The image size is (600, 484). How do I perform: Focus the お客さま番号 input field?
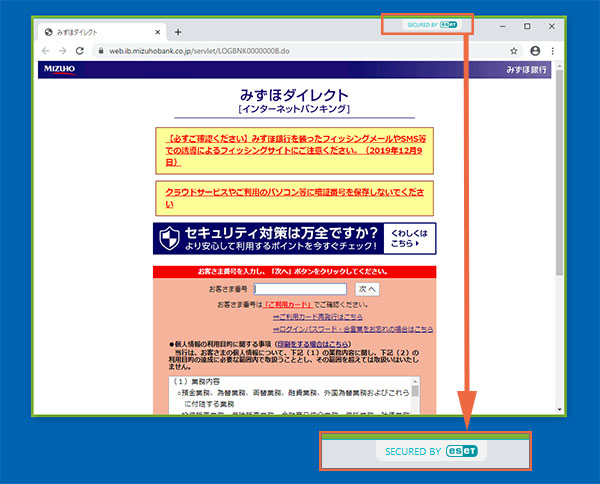tap(300, 289)
